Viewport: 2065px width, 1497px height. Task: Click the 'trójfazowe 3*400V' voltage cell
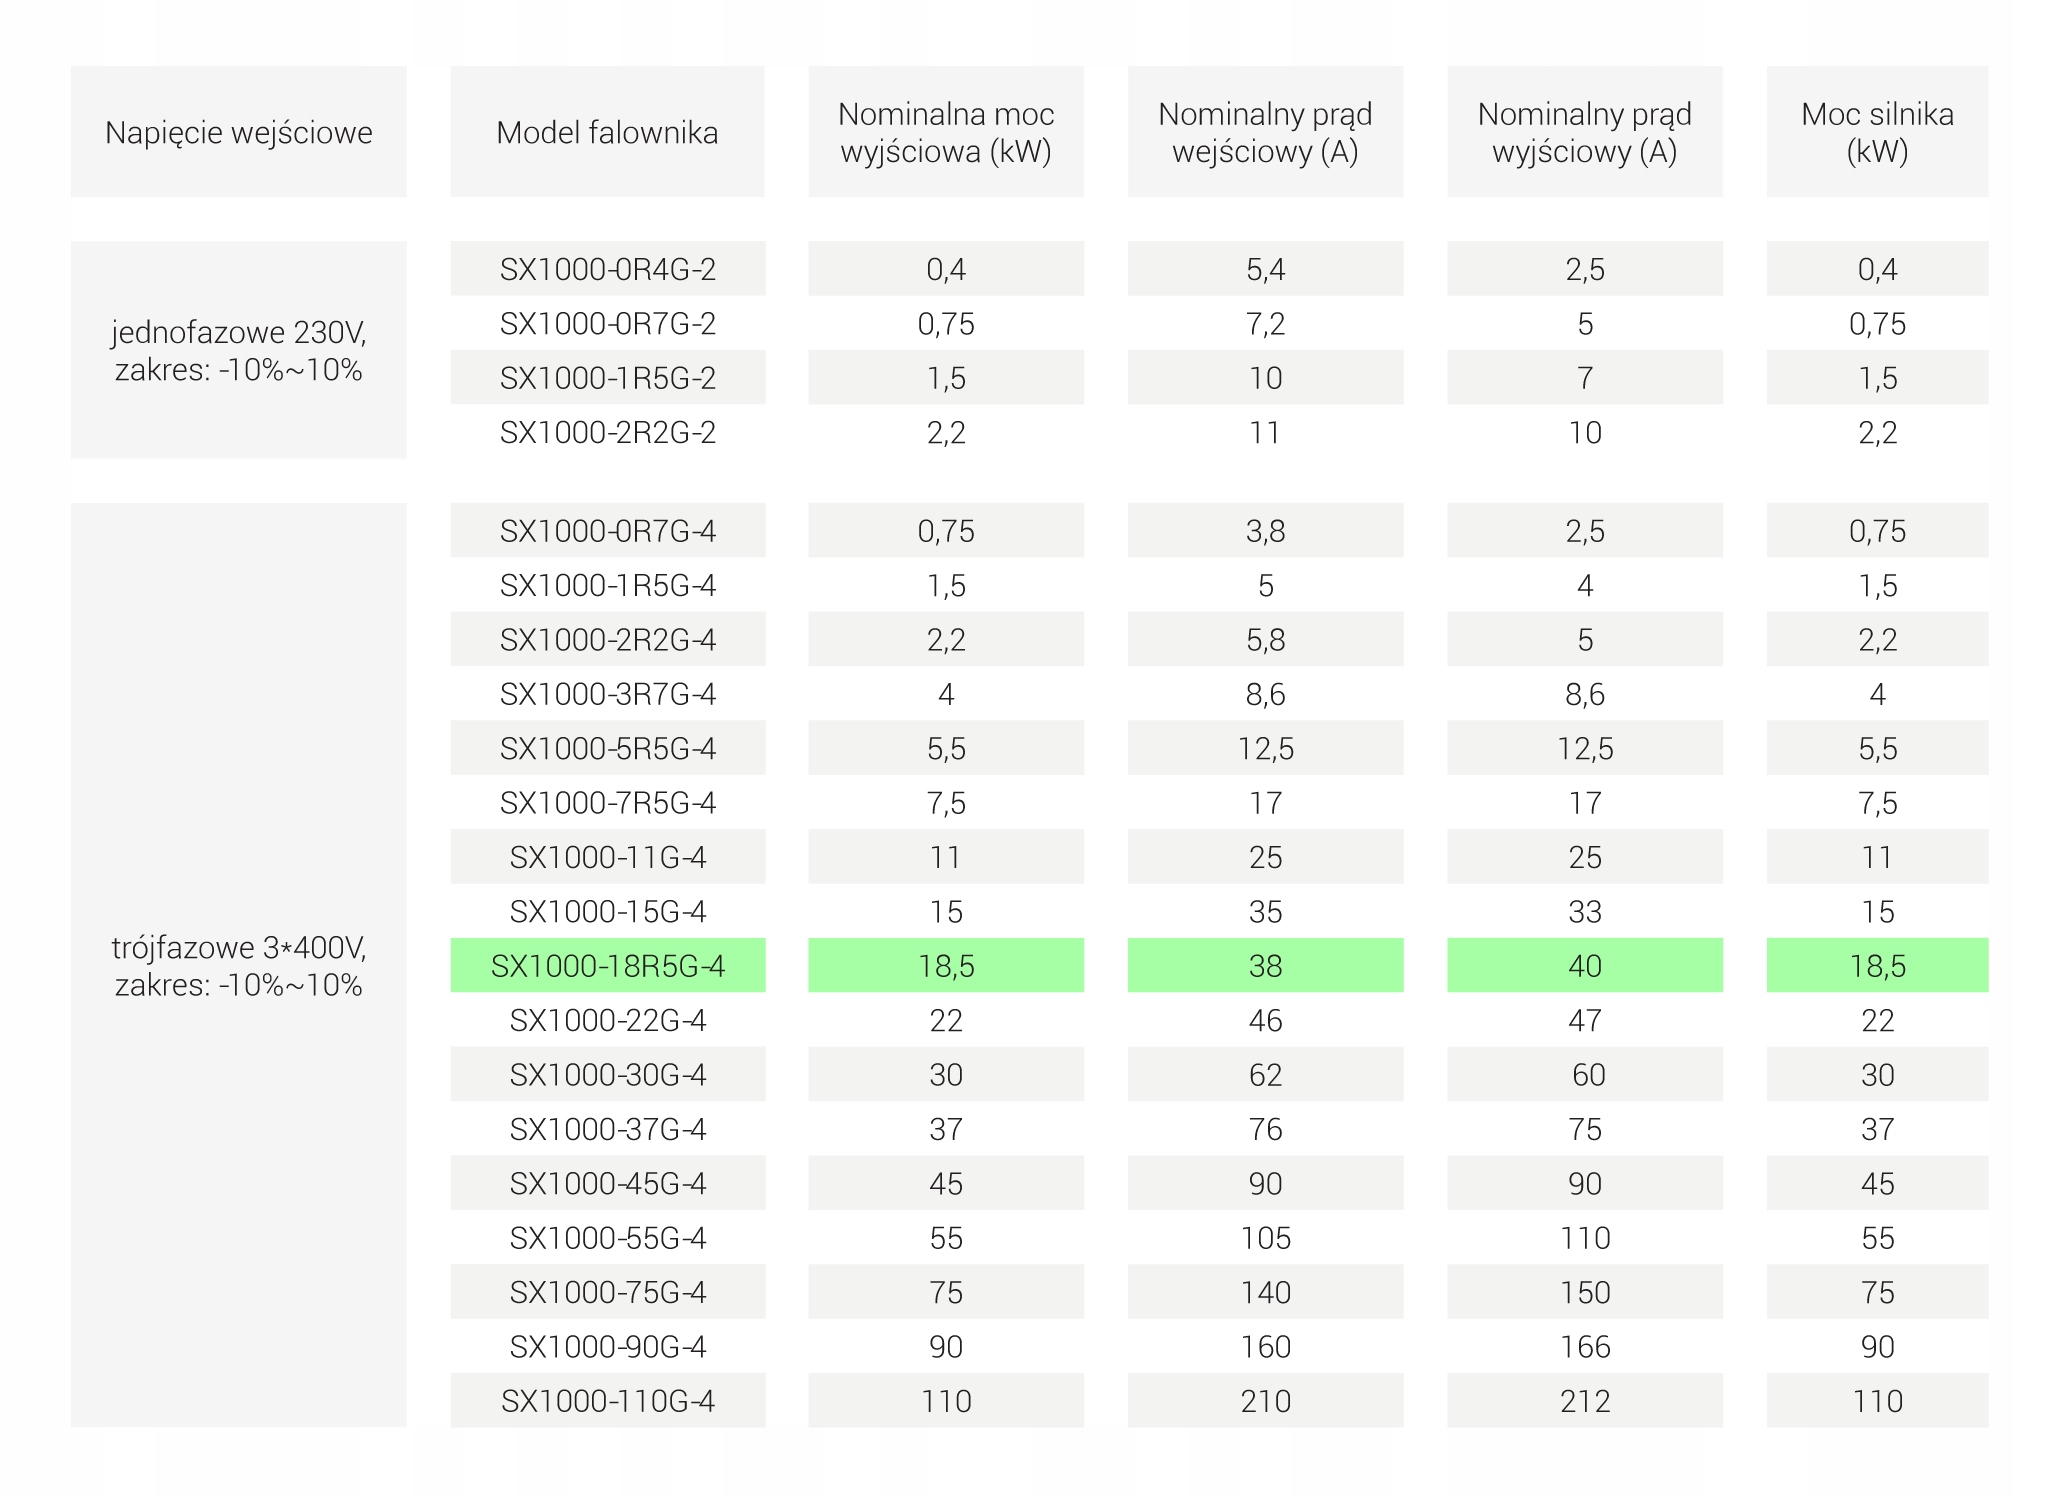click(x=238, y=966)
